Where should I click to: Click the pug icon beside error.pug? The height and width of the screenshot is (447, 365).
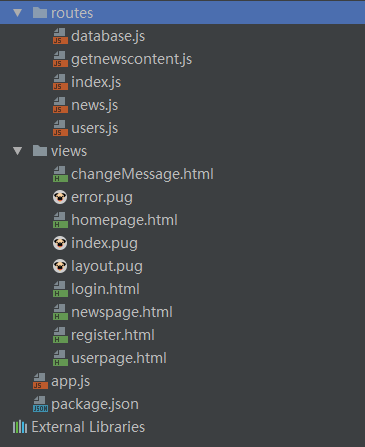pyautogui.click(x=60, y=197)
